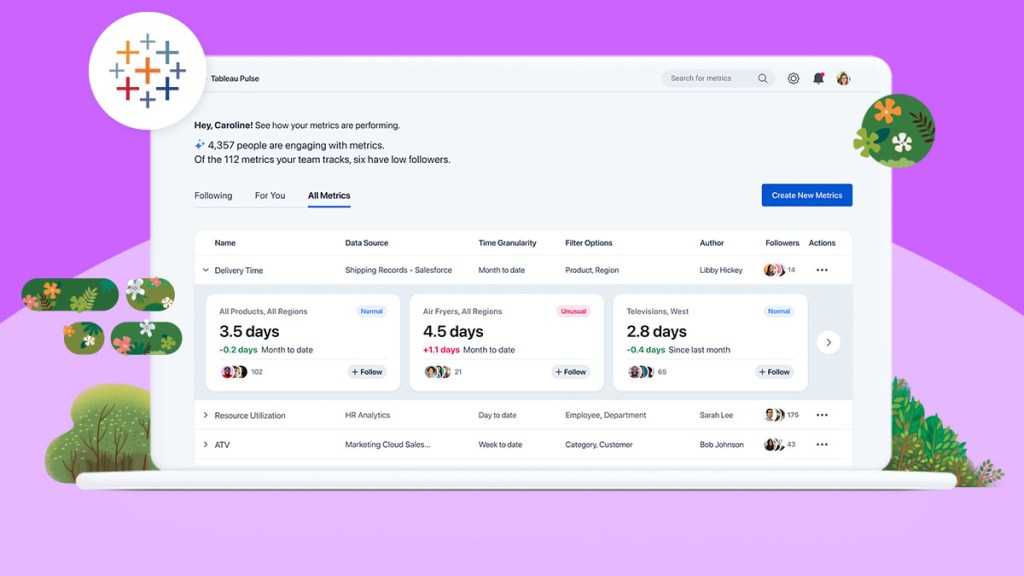The image size is (1024, 576).
Task: Check notifications via the bell icon
Action: (818, 78)
